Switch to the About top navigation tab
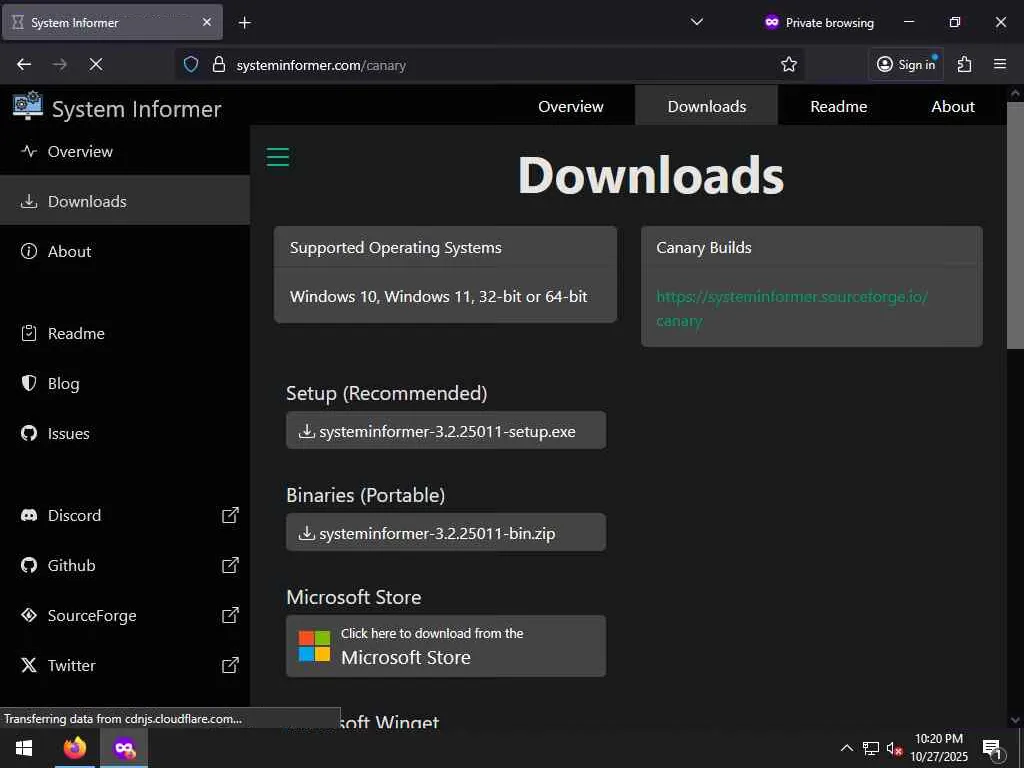Viewport: 1024px width, 768px height. point(953,106)
